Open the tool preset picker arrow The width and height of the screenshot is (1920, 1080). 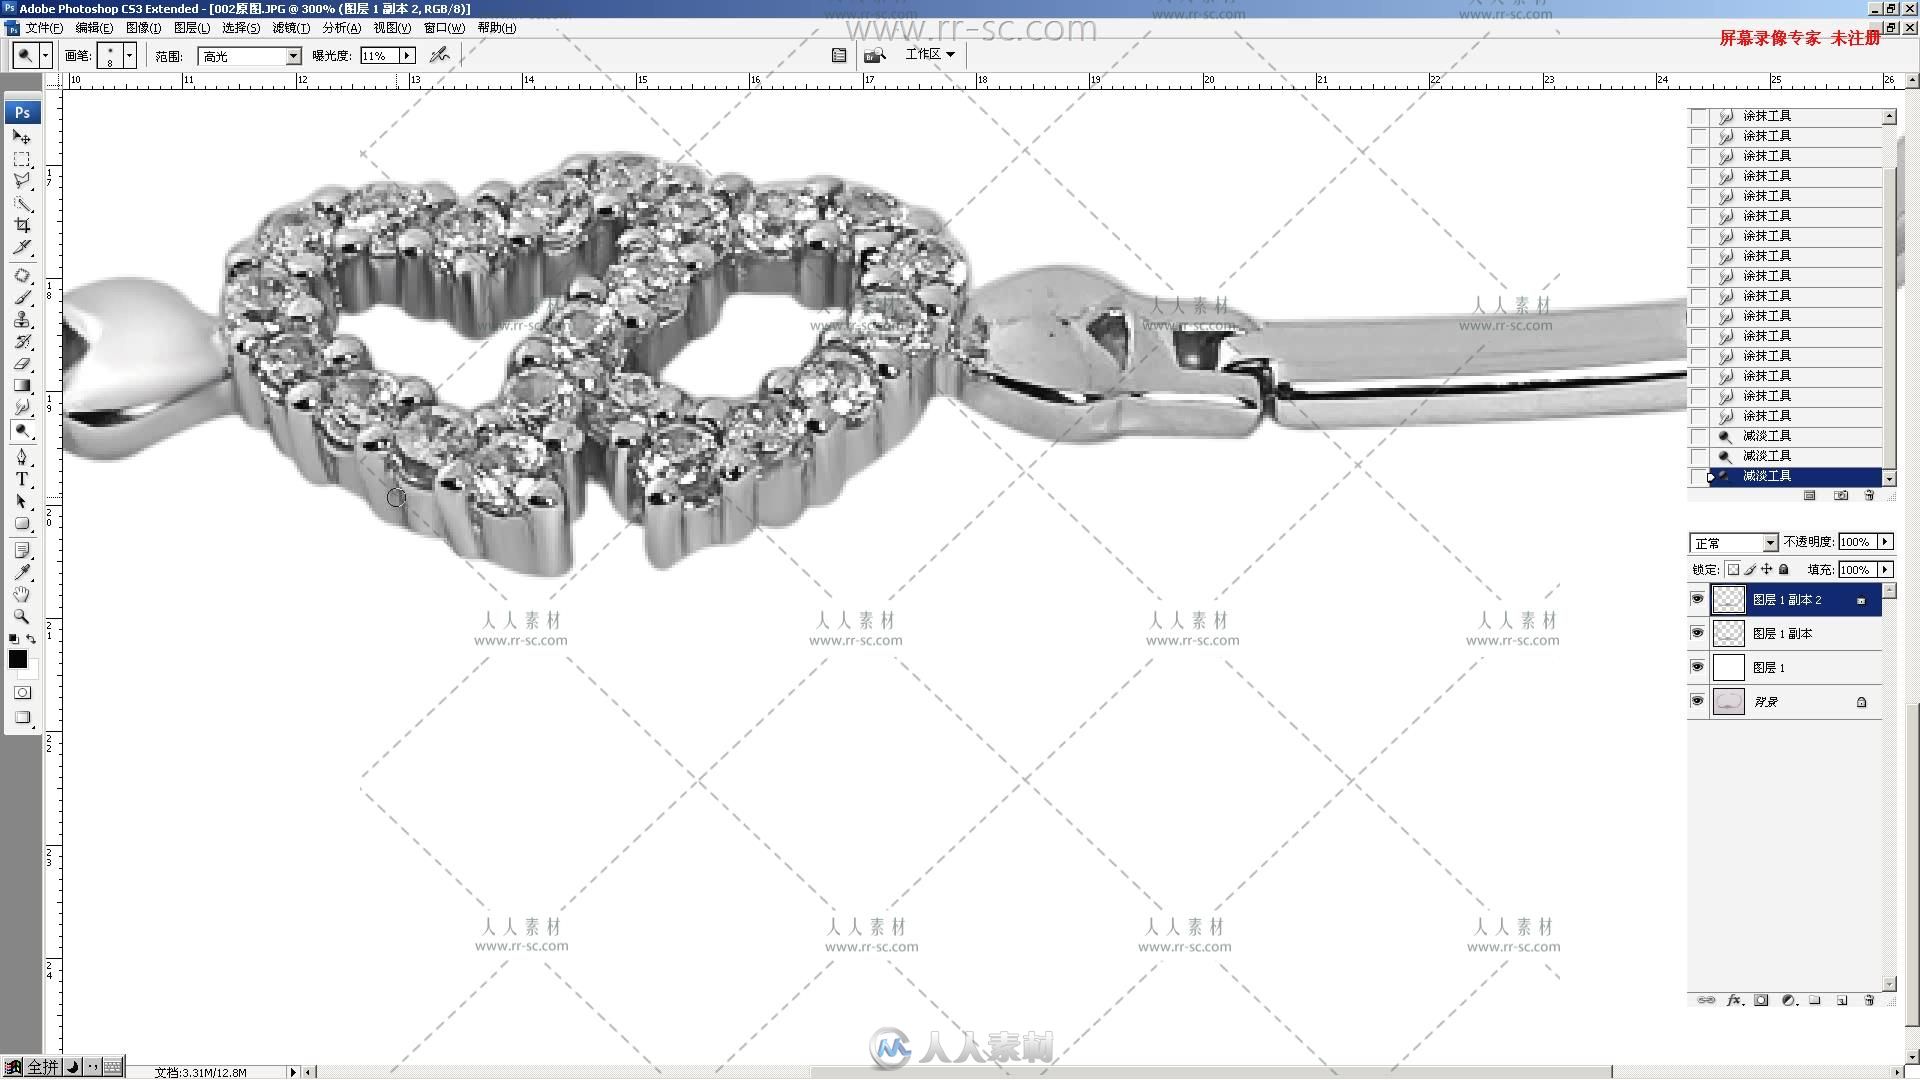tap(46, 56)
